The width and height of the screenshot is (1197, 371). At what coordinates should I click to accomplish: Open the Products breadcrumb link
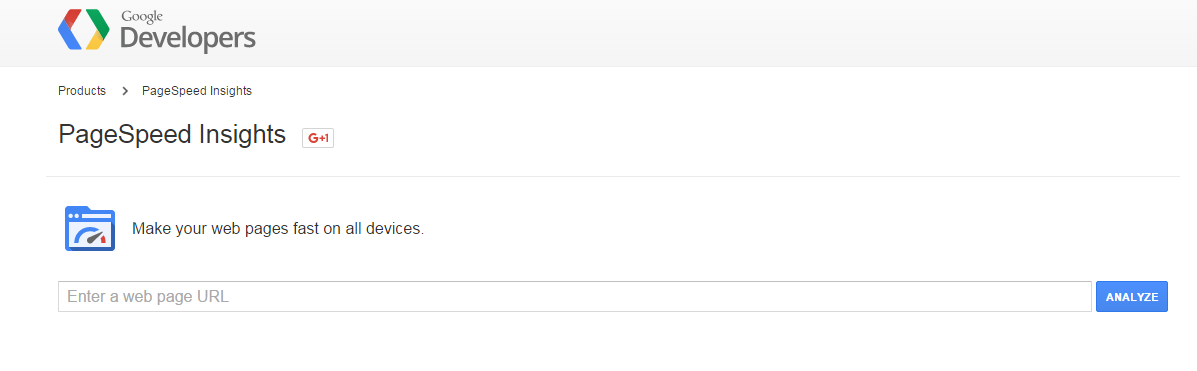click(82, 91)
